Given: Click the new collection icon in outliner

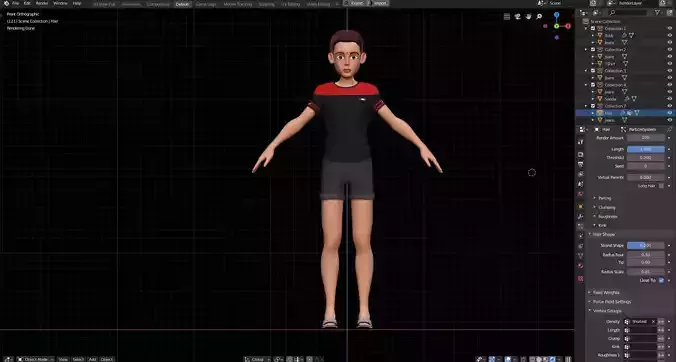Looking at the screenshot, I should [670, 13].
